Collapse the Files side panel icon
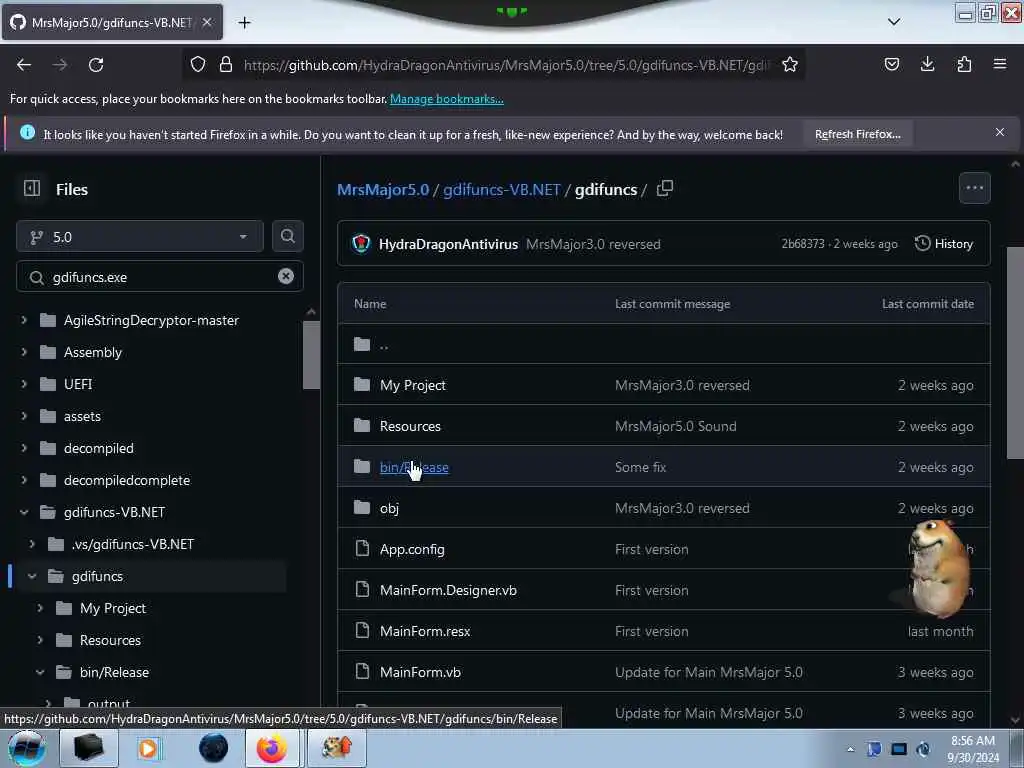1024x768 pixels. 31,189
